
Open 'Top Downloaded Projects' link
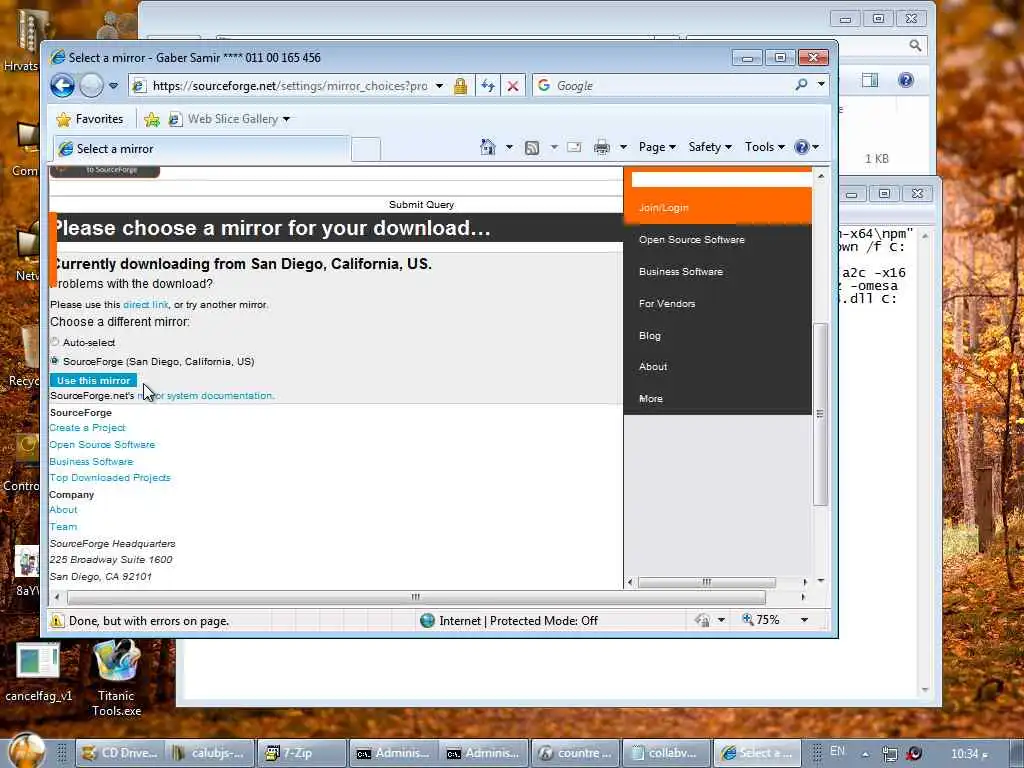click(x=110, y=477)
